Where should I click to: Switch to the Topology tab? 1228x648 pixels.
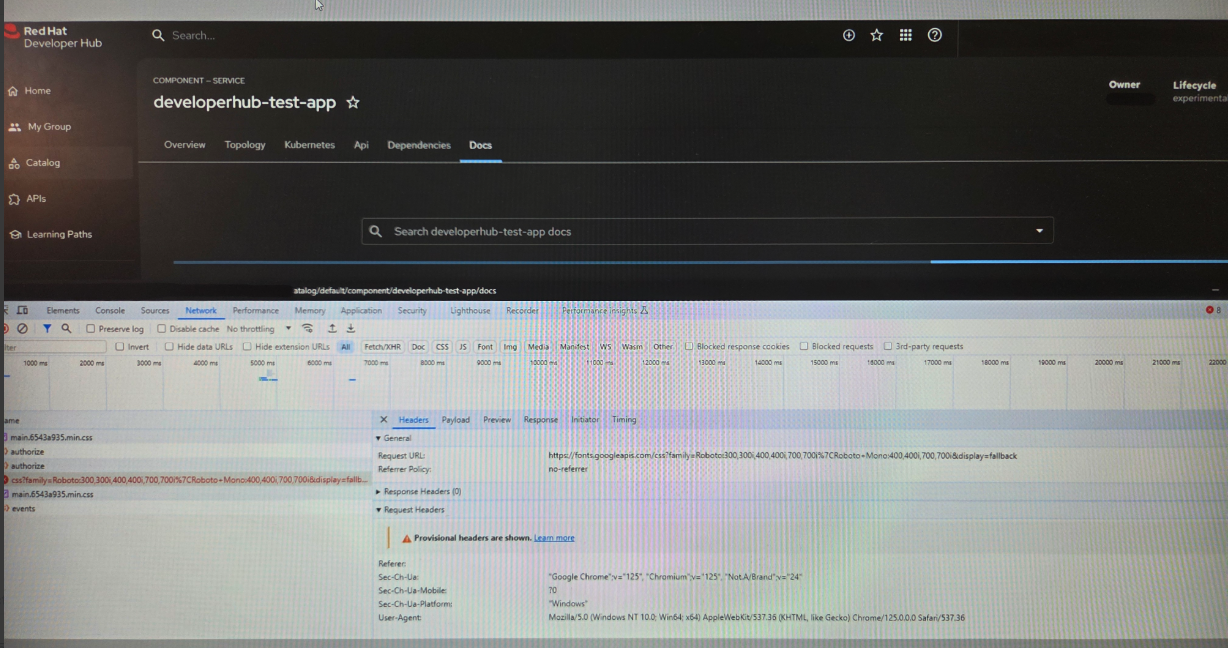(245, 145)
